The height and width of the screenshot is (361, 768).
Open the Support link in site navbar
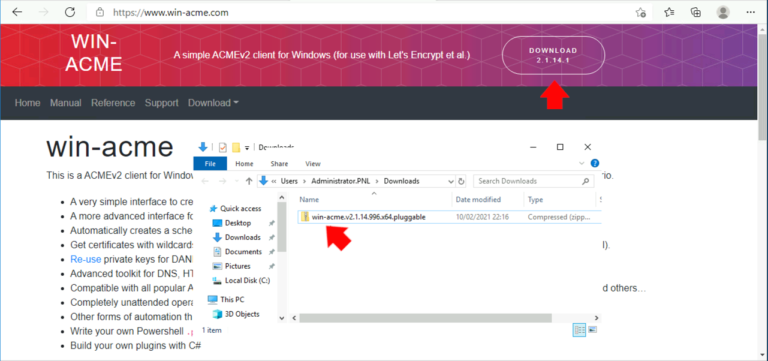pos(162,103)
